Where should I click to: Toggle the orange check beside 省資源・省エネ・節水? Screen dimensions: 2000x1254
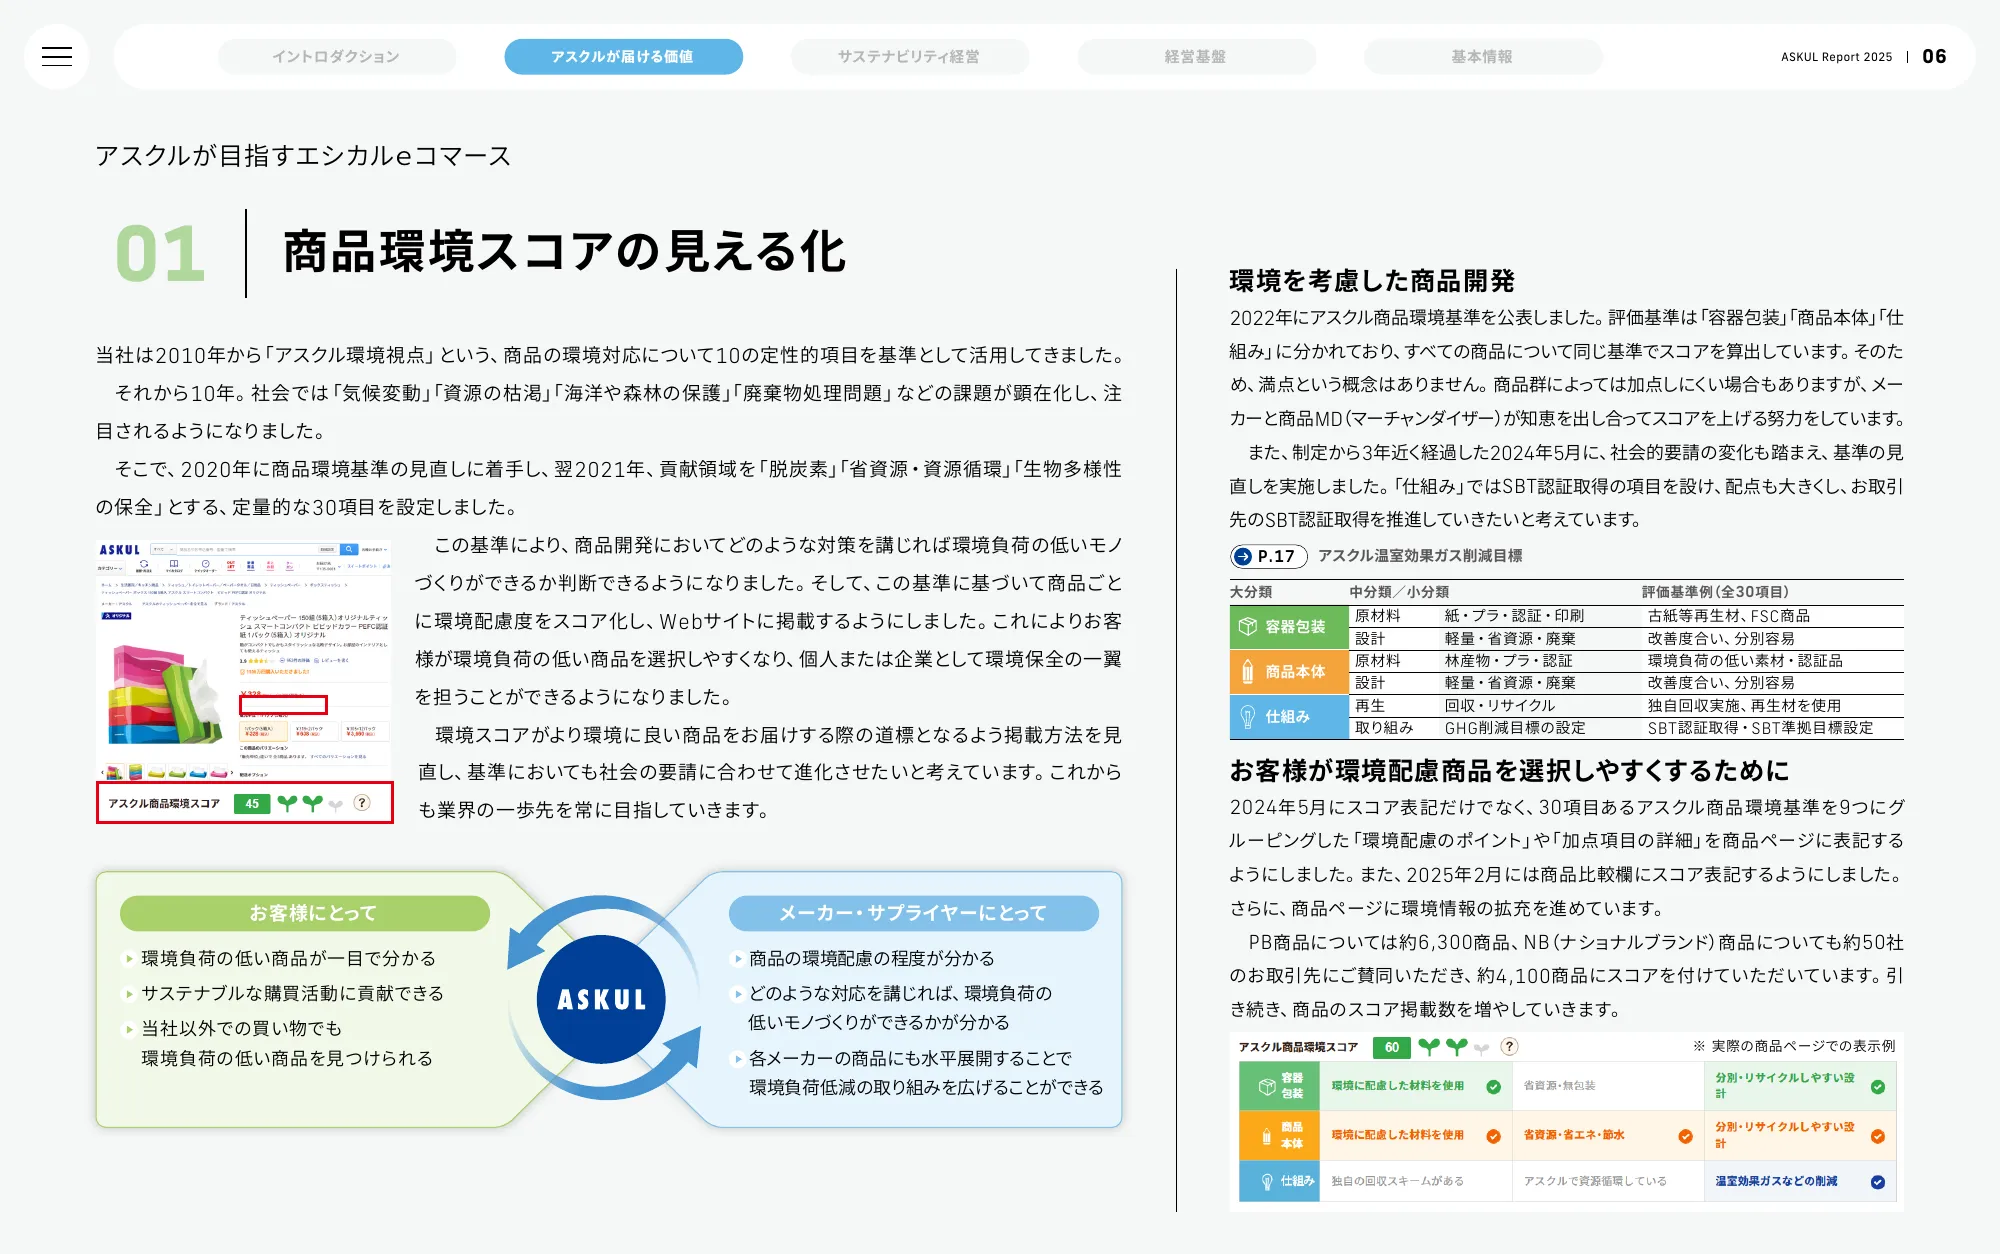click(x=1685, y=1137)
